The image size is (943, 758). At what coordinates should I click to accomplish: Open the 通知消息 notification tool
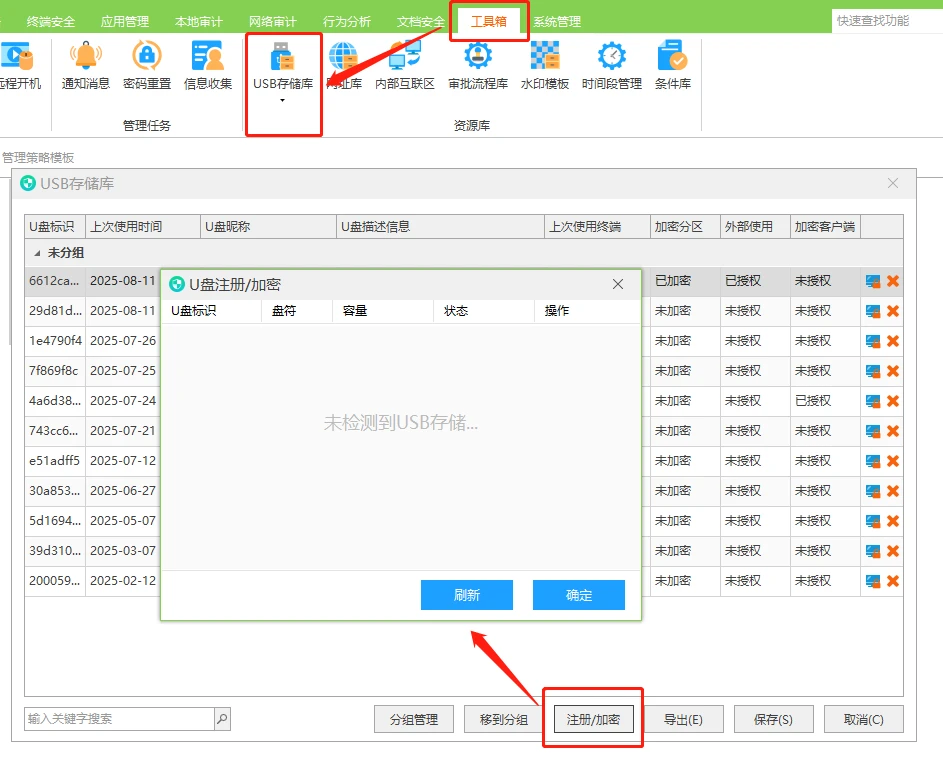[85, 65]
